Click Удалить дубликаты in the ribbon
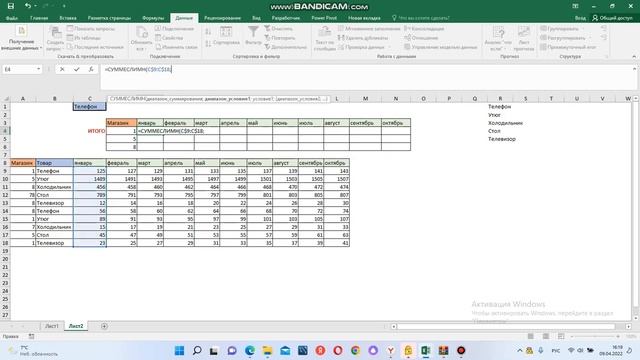 363,38
